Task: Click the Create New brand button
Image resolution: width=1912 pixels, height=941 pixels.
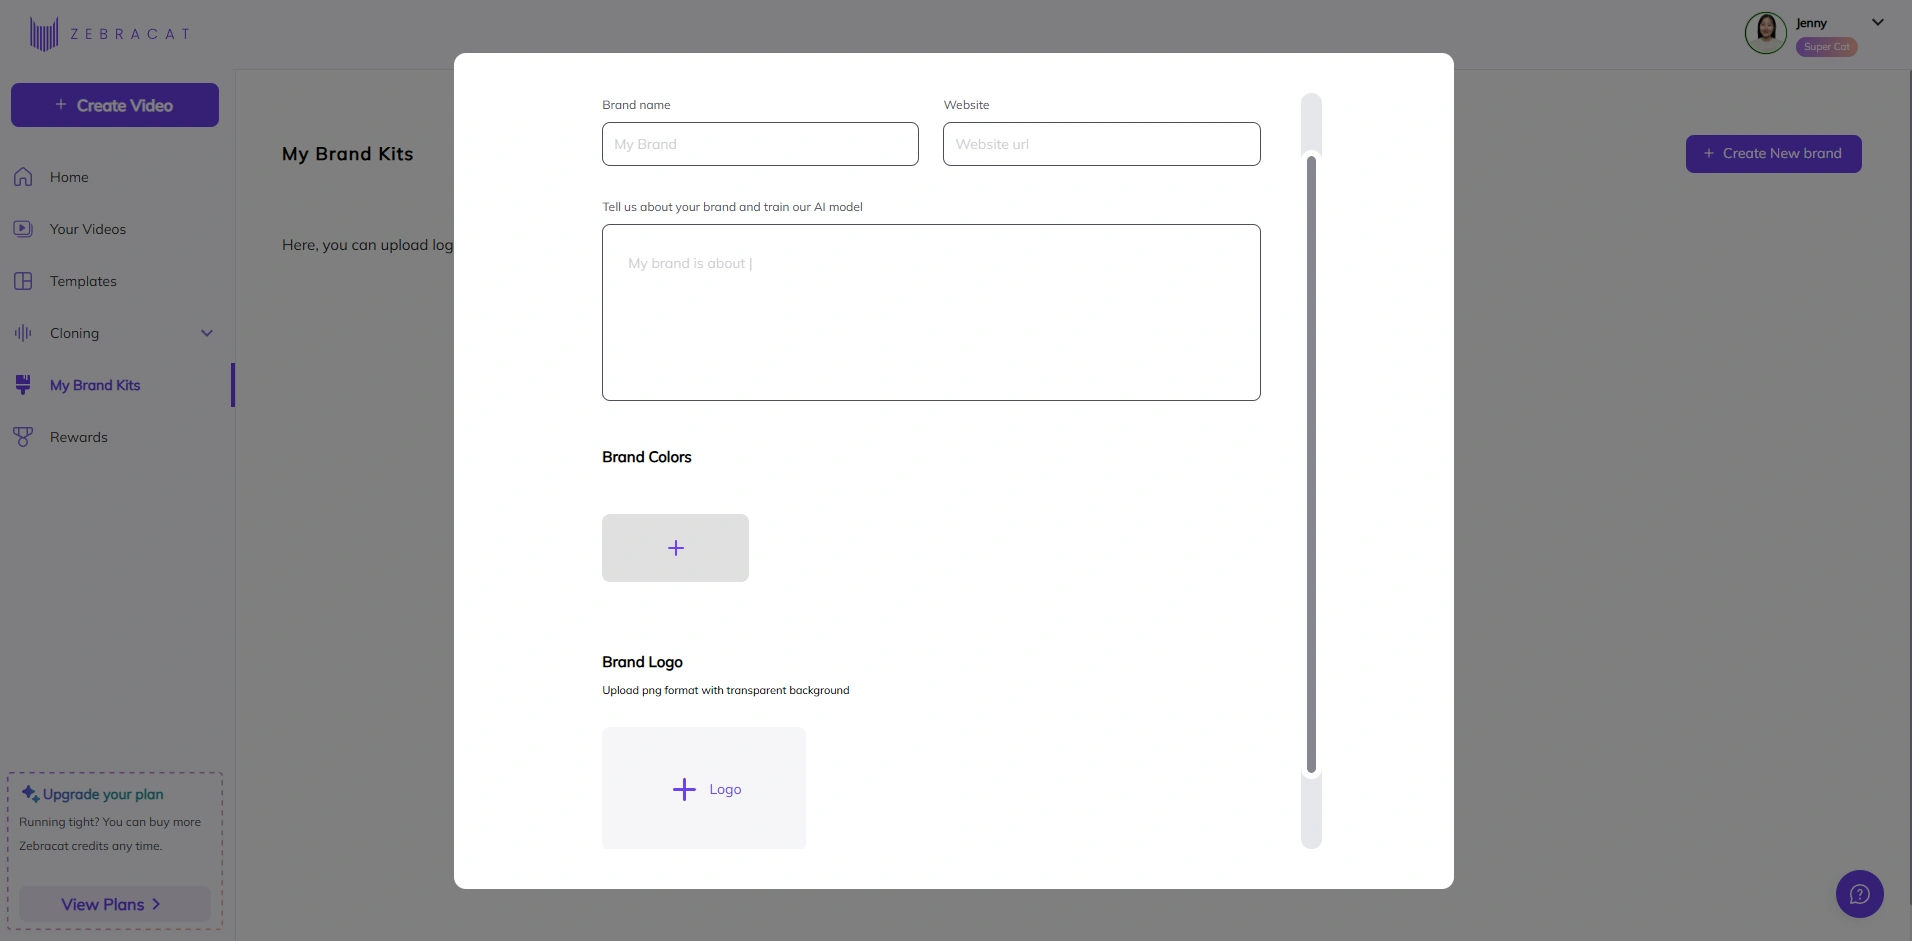Action: click(1774, 154)
